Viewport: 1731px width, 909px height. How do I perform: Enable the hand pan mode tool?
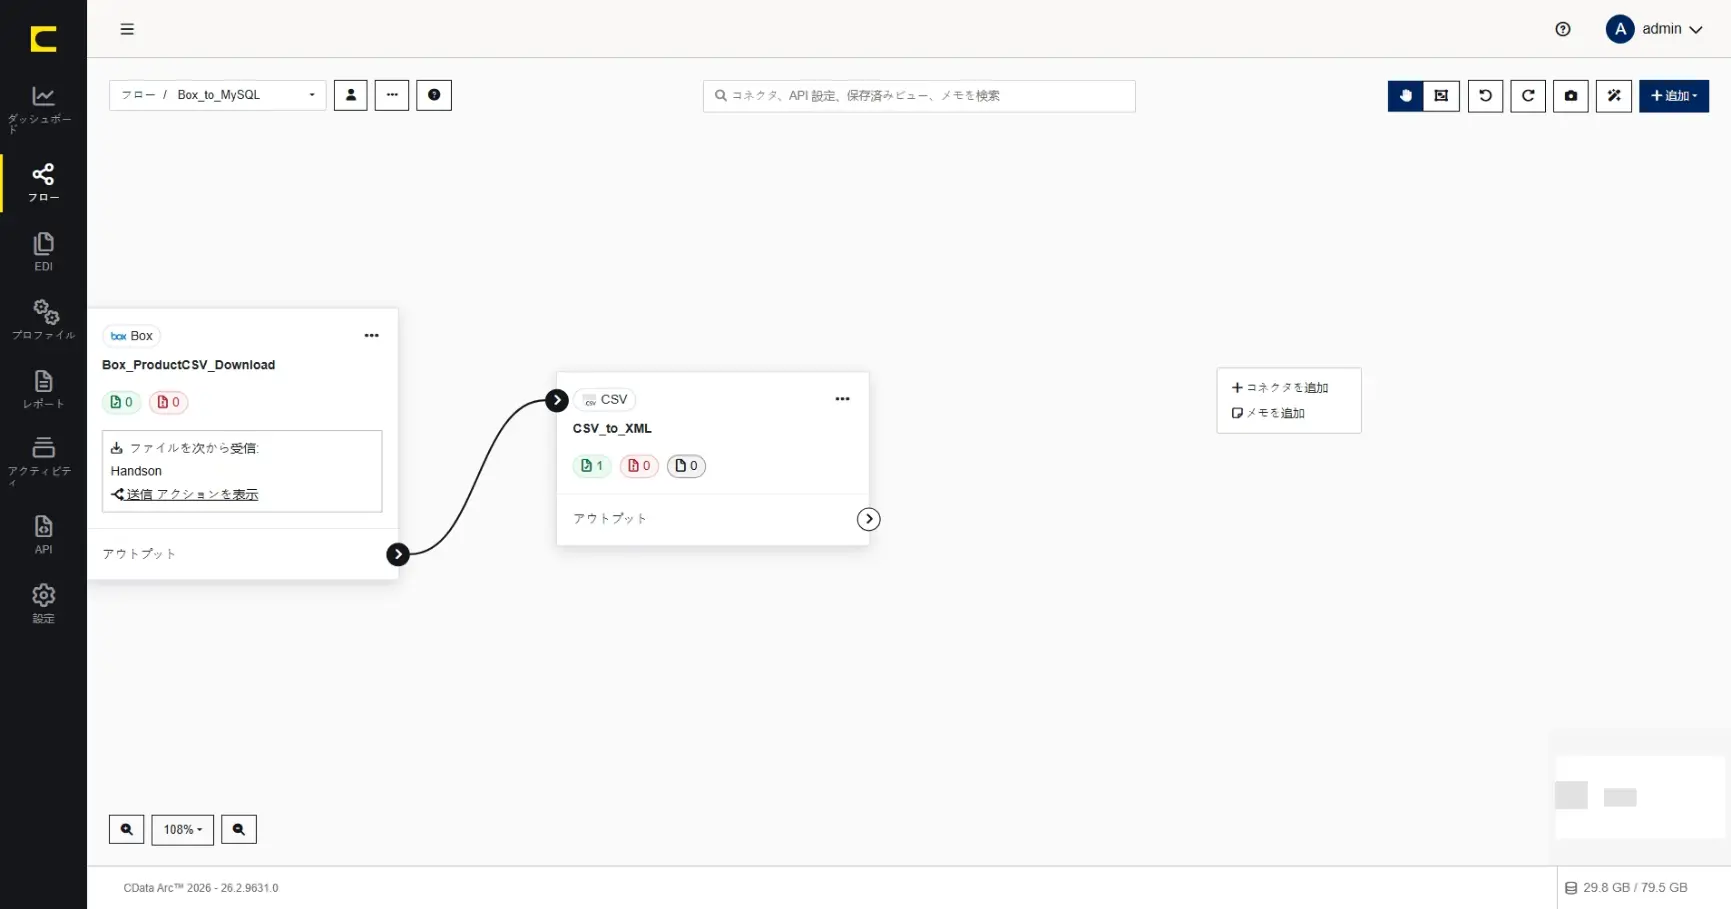pos(1405,96)
